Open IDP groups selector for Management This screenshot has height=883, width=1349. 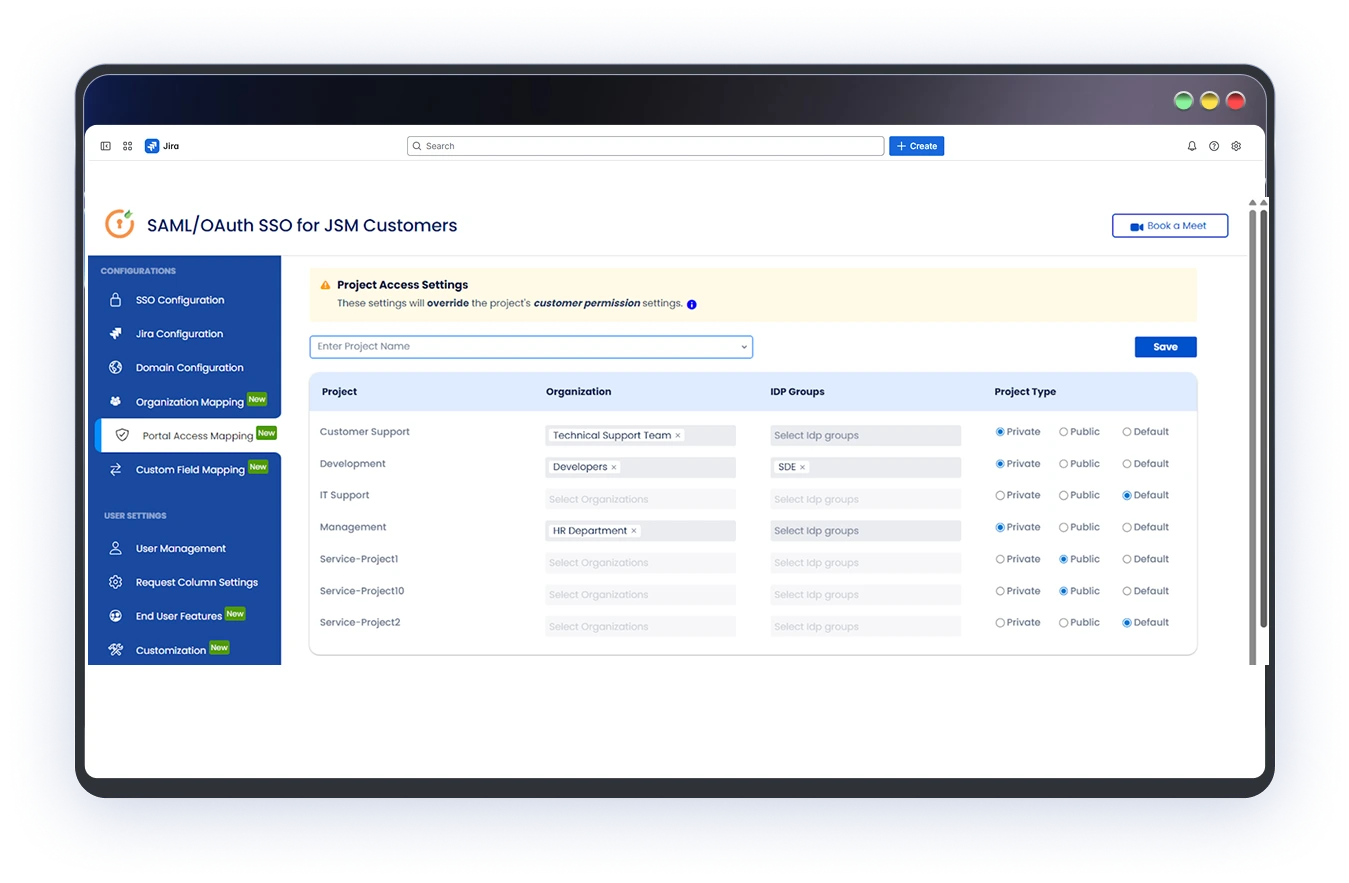coord(865,531)
